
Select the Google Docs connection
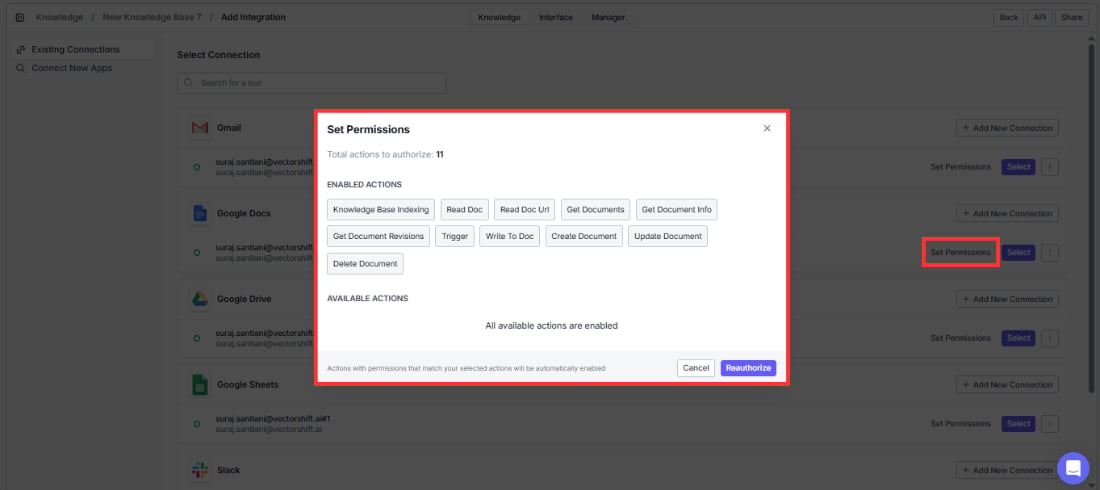[1018, 253]
